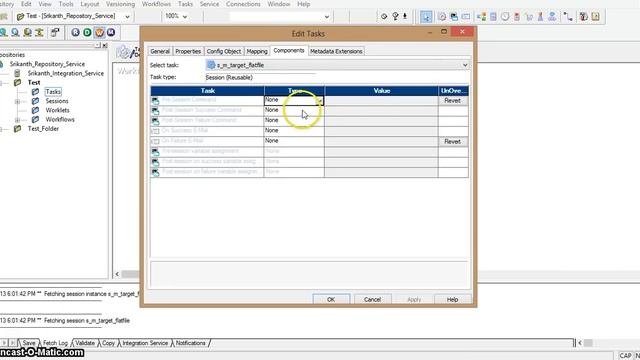
Task: Click the Event Raise task icon
Action: pos(540,17)
